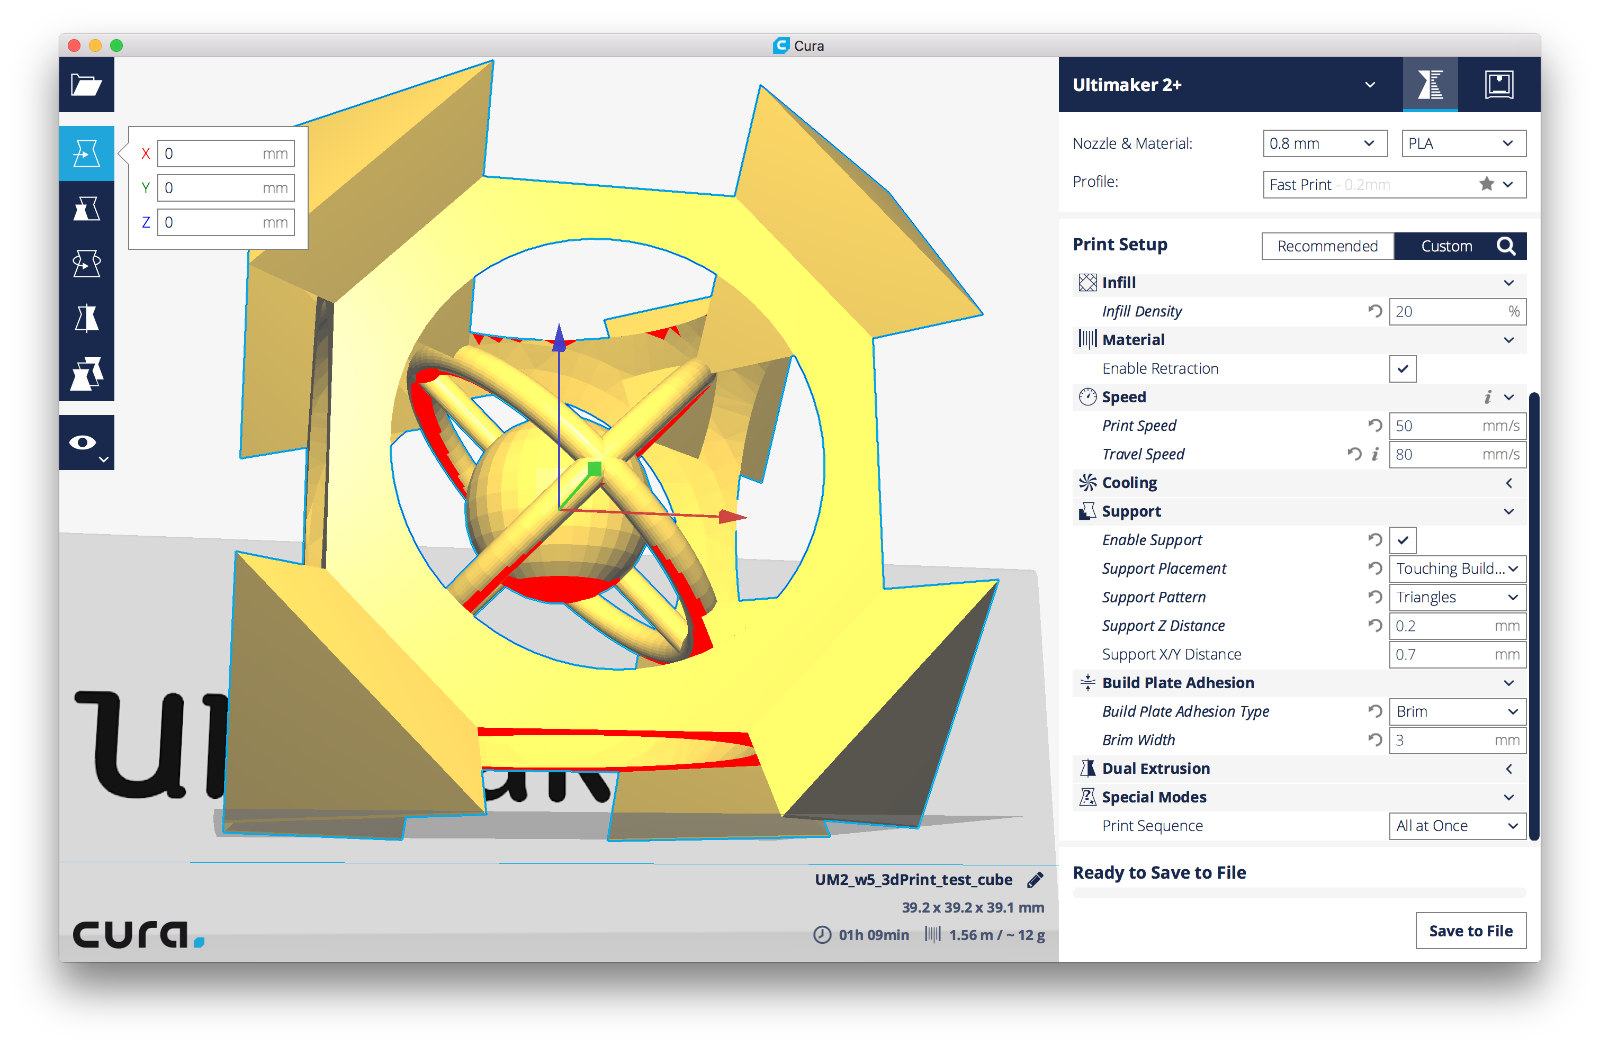The image size is (1600, 1047).
Task: Click Save to File button
Action: coord(1470,931)
